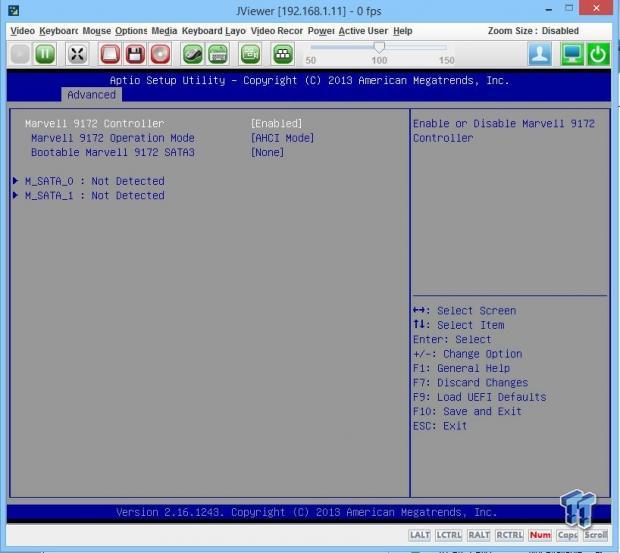Toggle the Num lock indicator
This screenshot has width=620, height=553.
pos(540,535)
